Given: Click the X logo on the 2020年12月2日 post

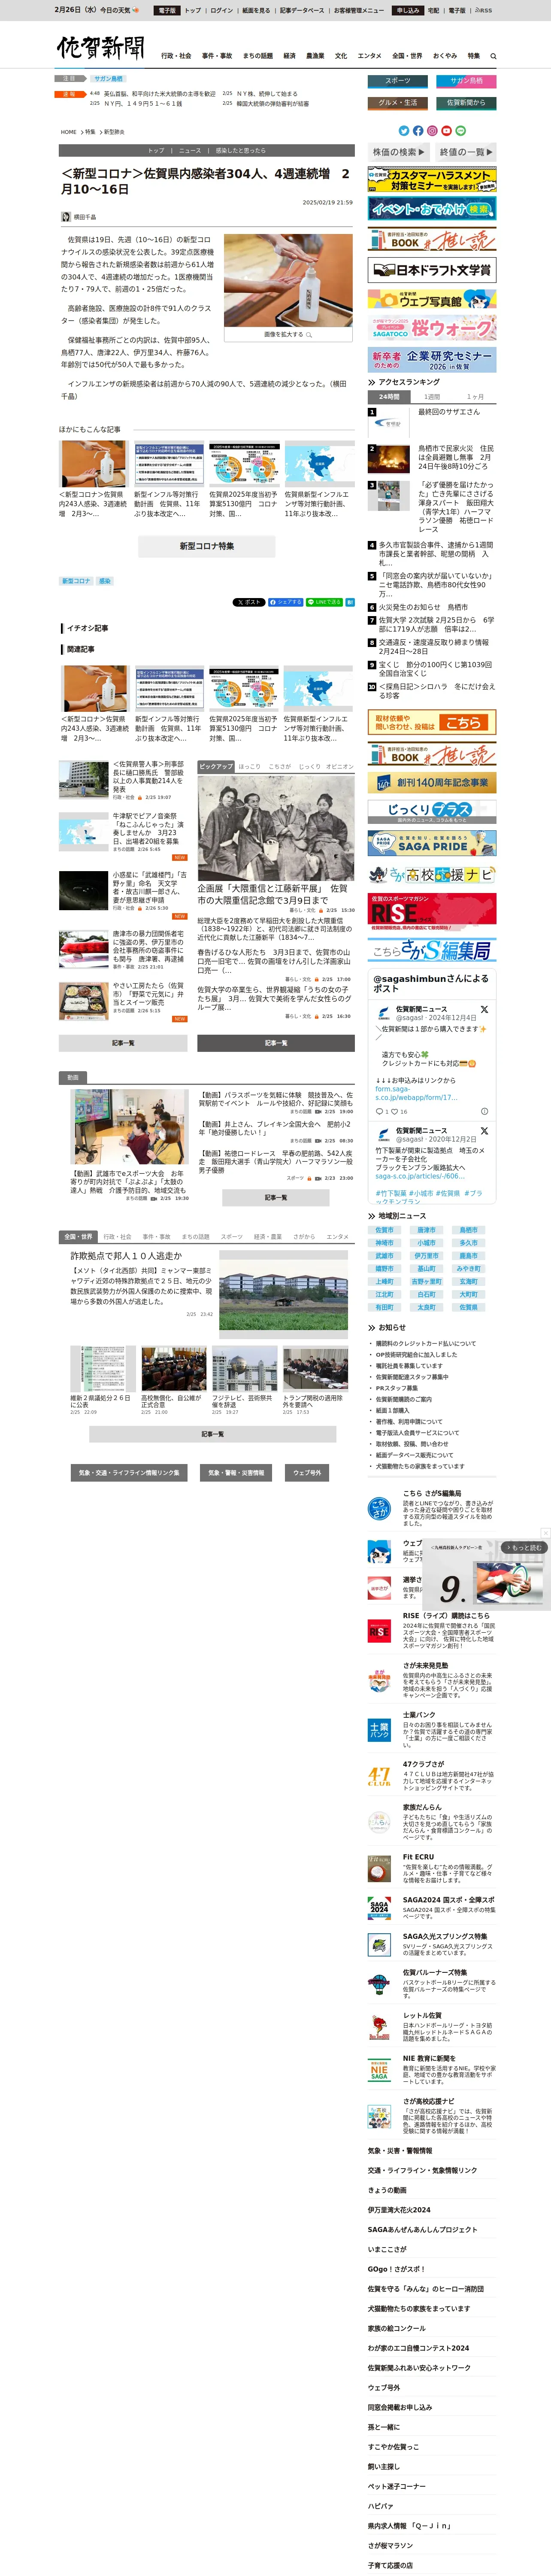Looking at the screenshot, I should click(x=484, y=1130).
